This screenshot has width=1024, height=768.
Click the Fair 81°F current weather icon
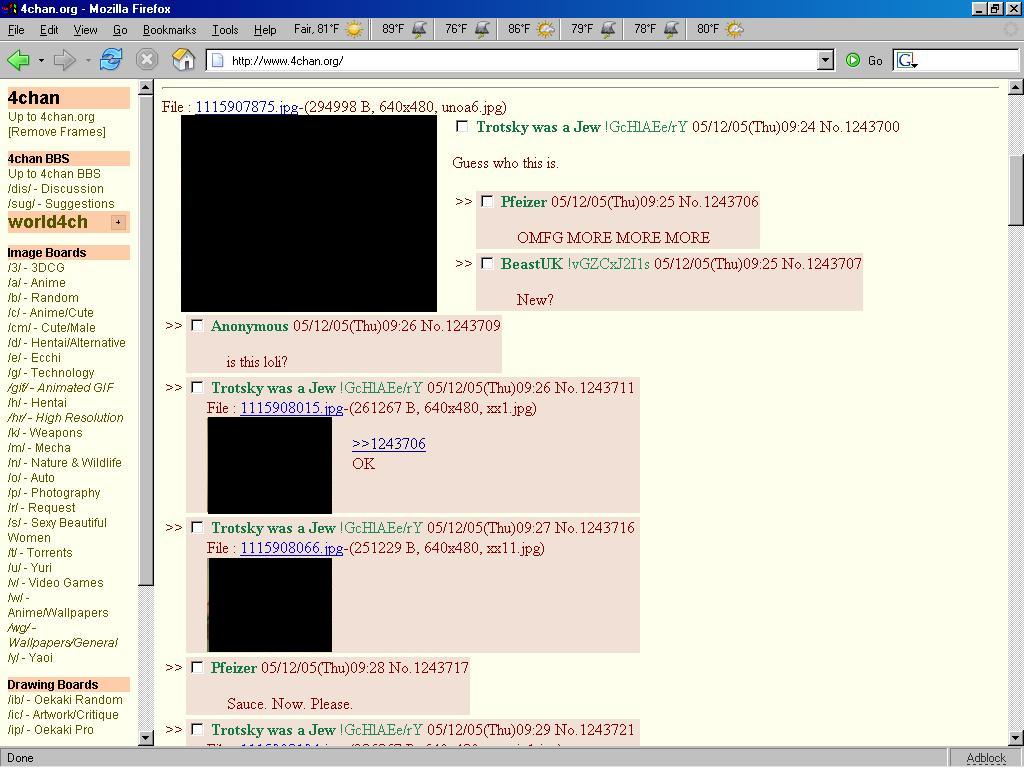(x=354, y=30)
